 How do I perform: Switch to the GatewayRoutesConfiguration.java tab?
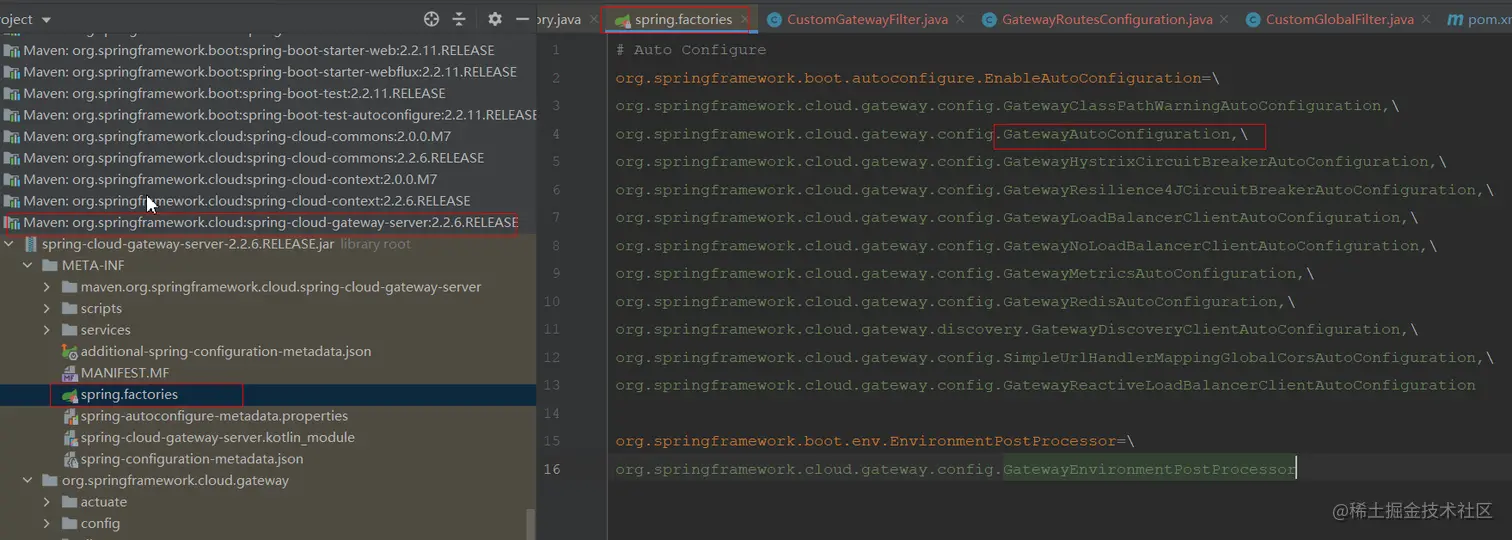click(x=1107, y=20)
